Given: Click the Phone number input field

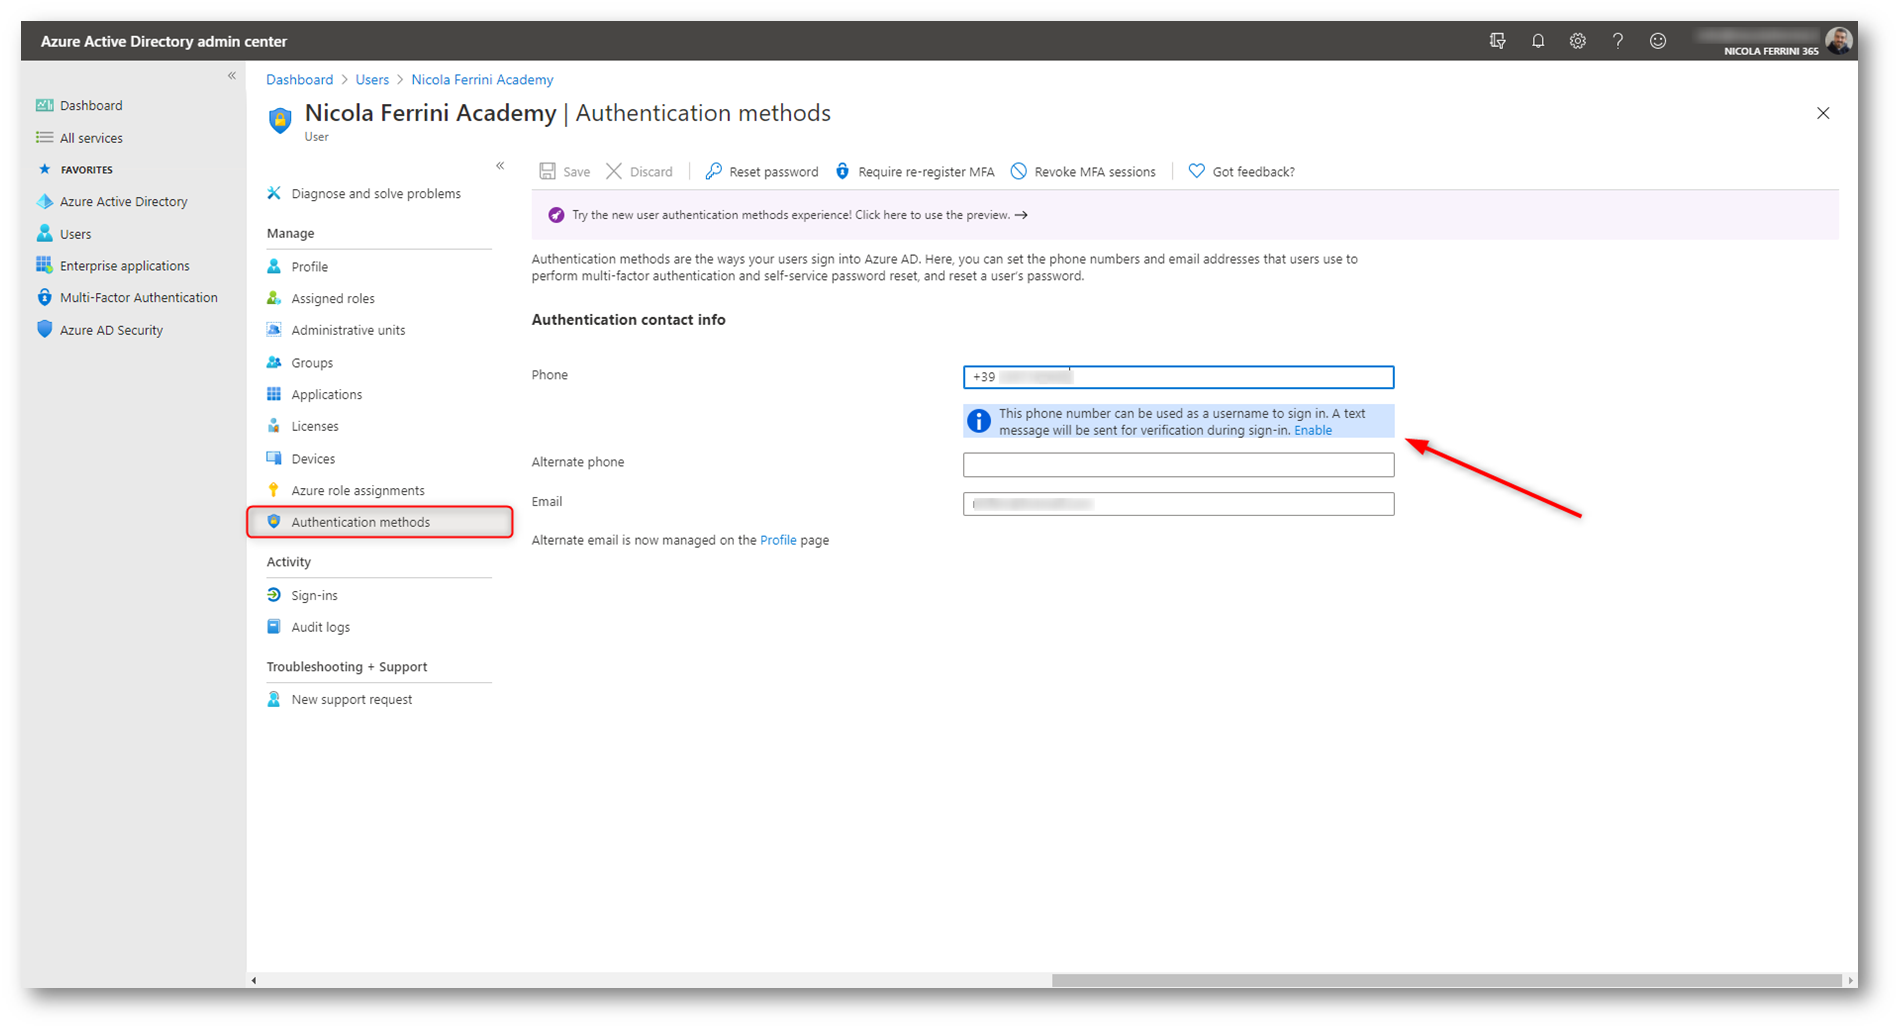Looking at the screenshot, I should click(x=1178, y=377).
